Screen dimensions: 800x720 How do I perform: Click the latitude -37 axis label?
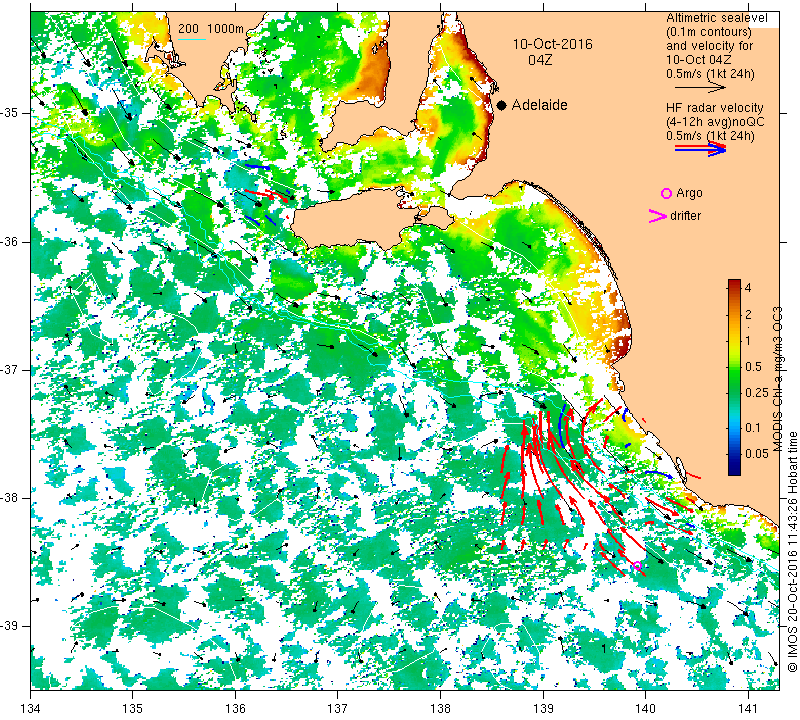(x=10, y=369)
